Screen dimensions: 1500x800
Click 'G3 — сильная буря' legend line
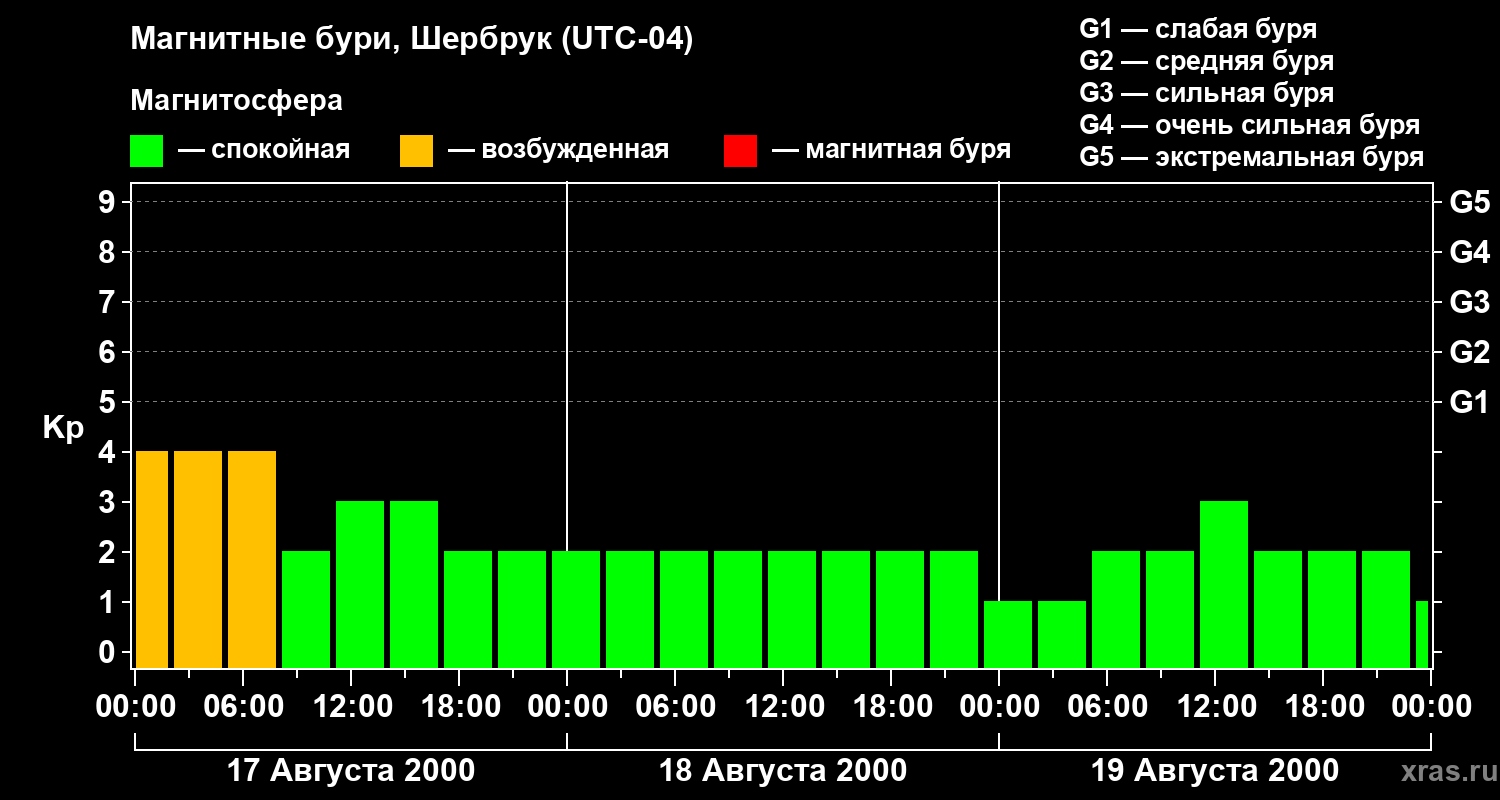click(1206, 93)
